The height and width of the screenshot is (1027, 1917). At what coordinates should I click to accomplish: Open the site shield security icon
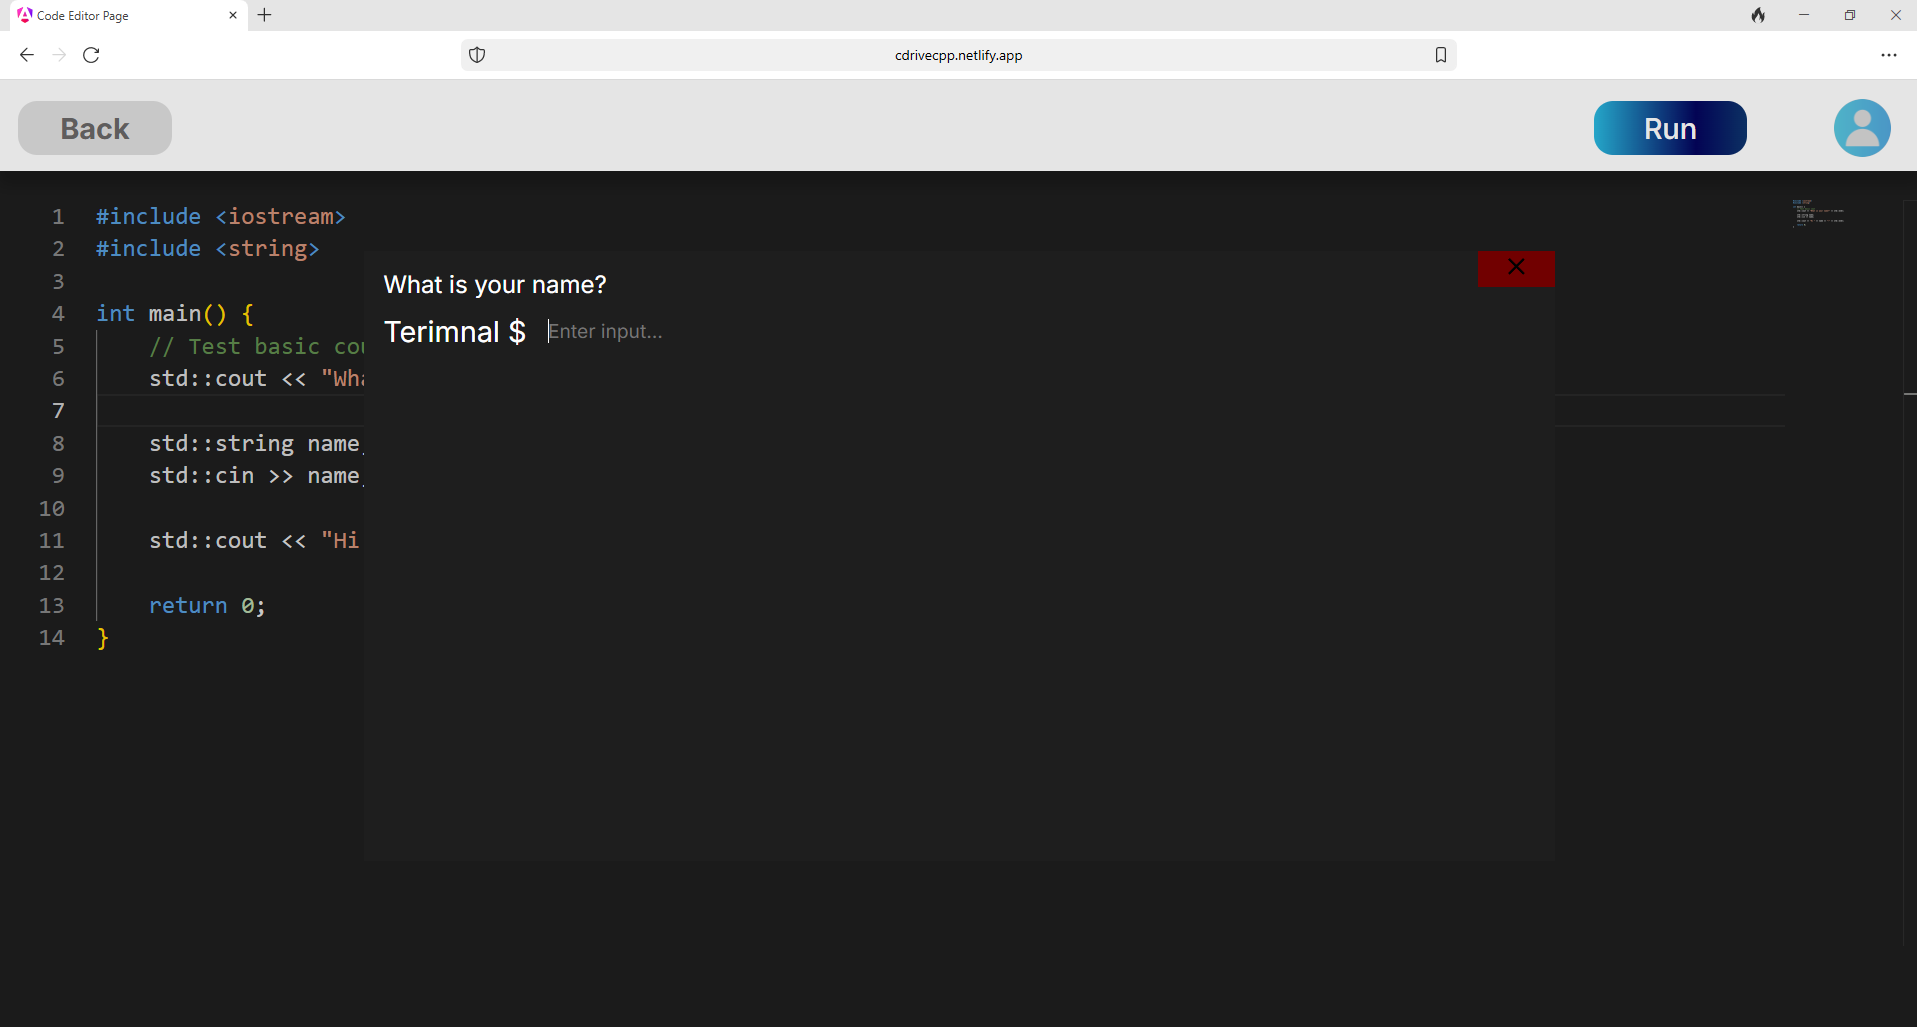[477, 55]
